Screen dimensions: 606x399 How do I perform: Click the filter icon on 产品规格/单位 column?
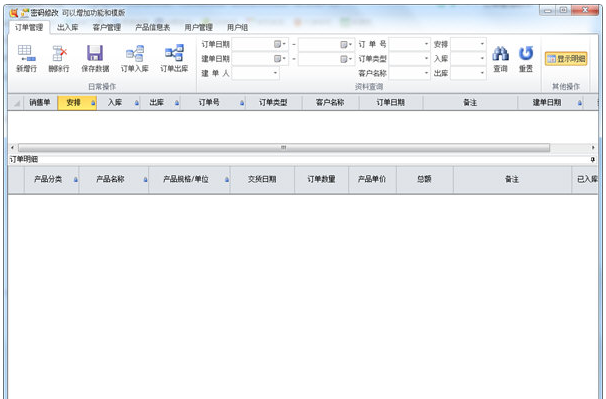(x=227, y=180)
